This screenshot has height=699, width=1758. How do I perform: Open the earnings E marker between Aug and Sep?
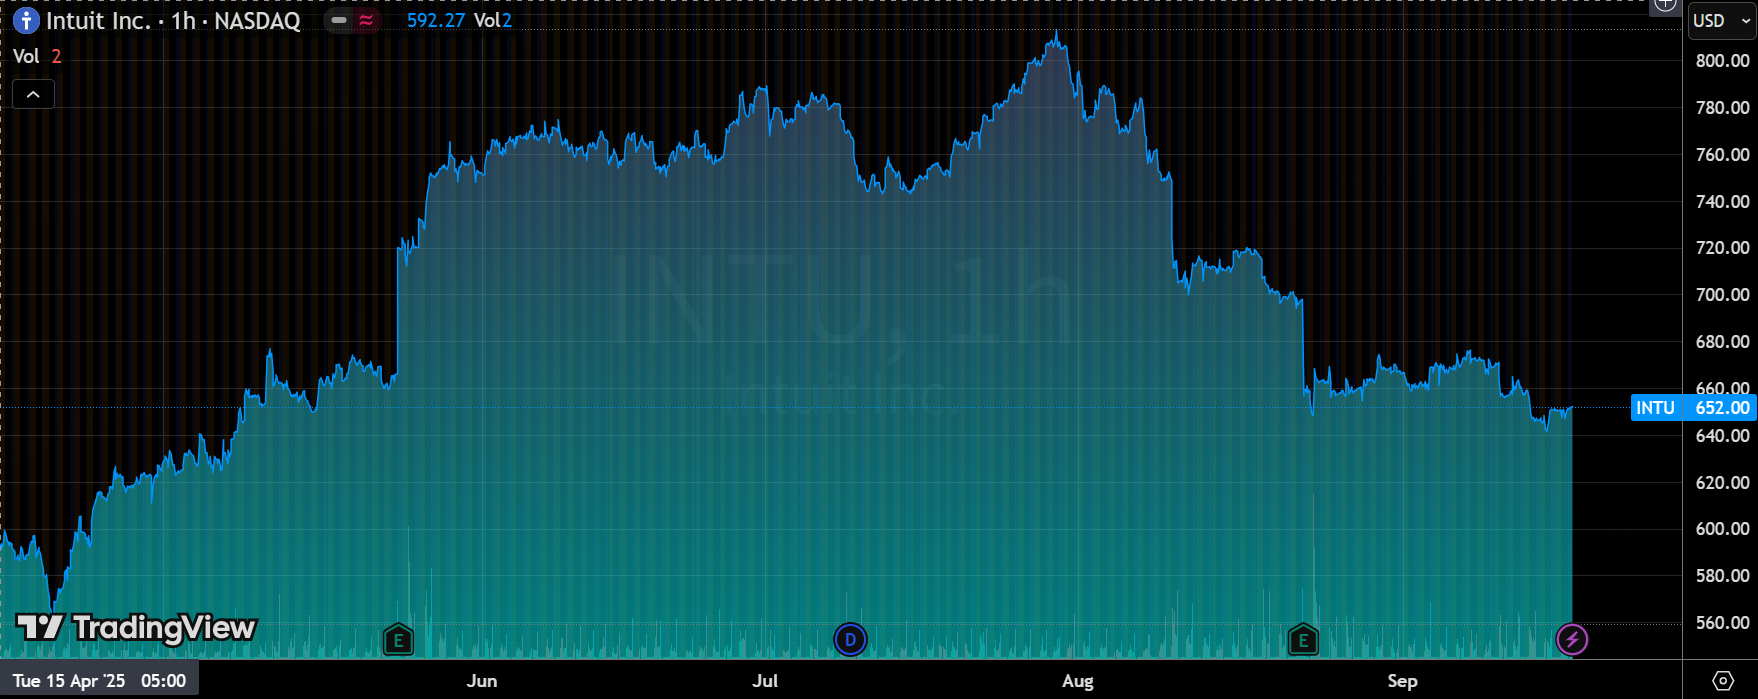1302,640
